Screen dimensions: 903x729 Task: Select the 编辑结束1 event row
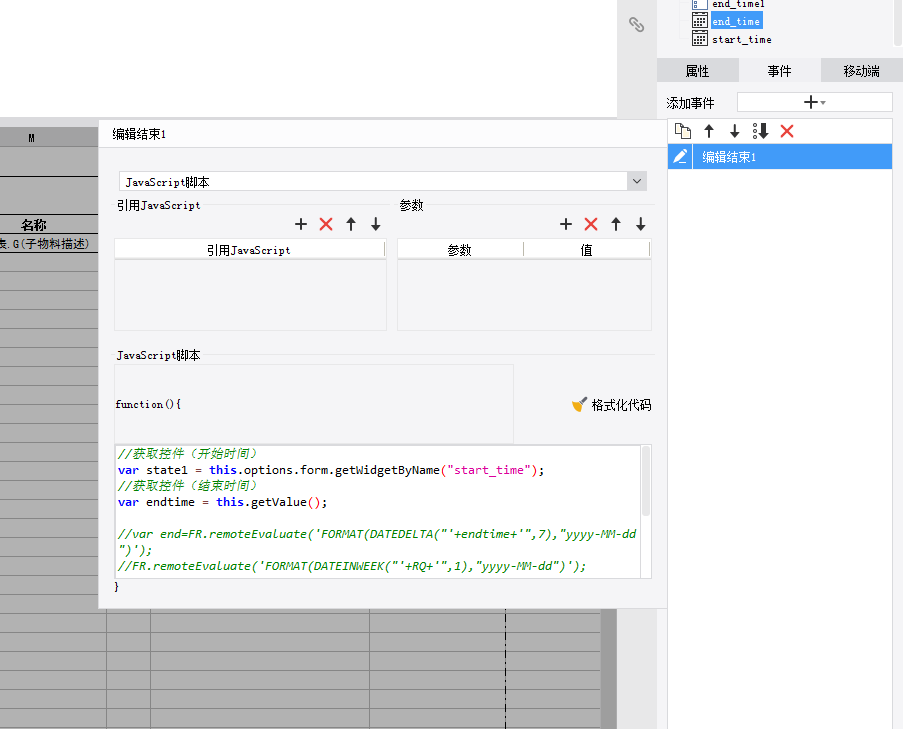tap(780, 157)
